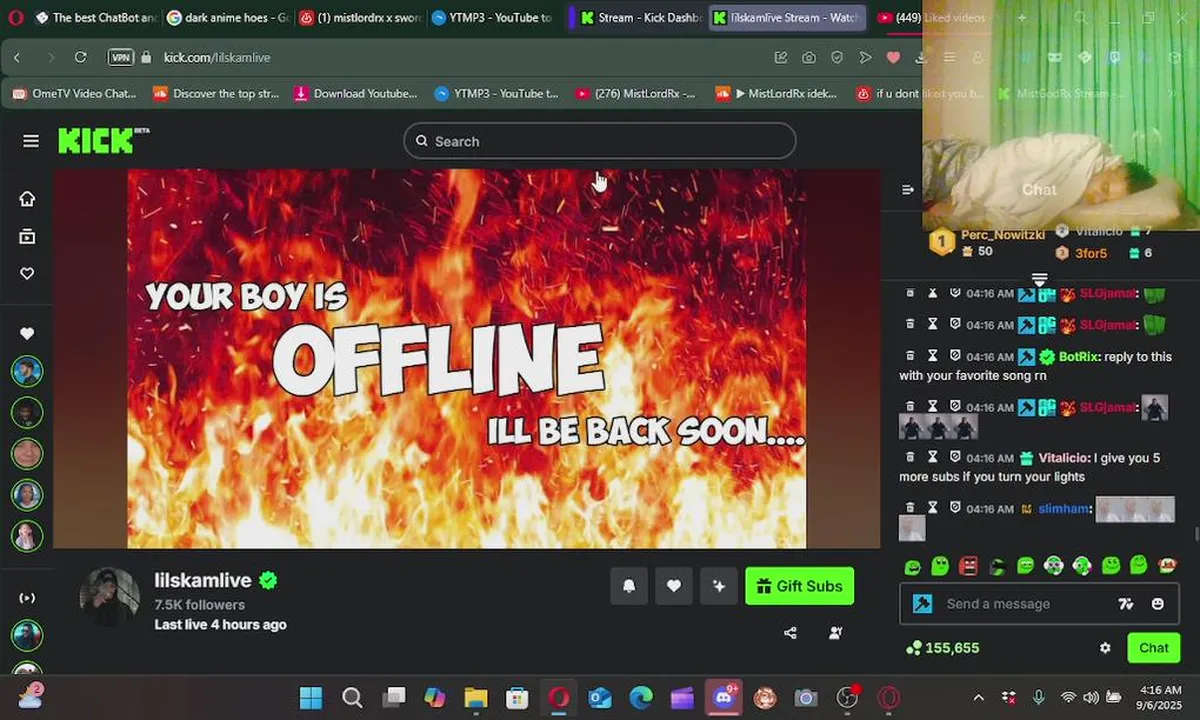The image size is (1200, 720).
Task: Go back in browser
Action: pyautogui.click(x=17, y=57)
